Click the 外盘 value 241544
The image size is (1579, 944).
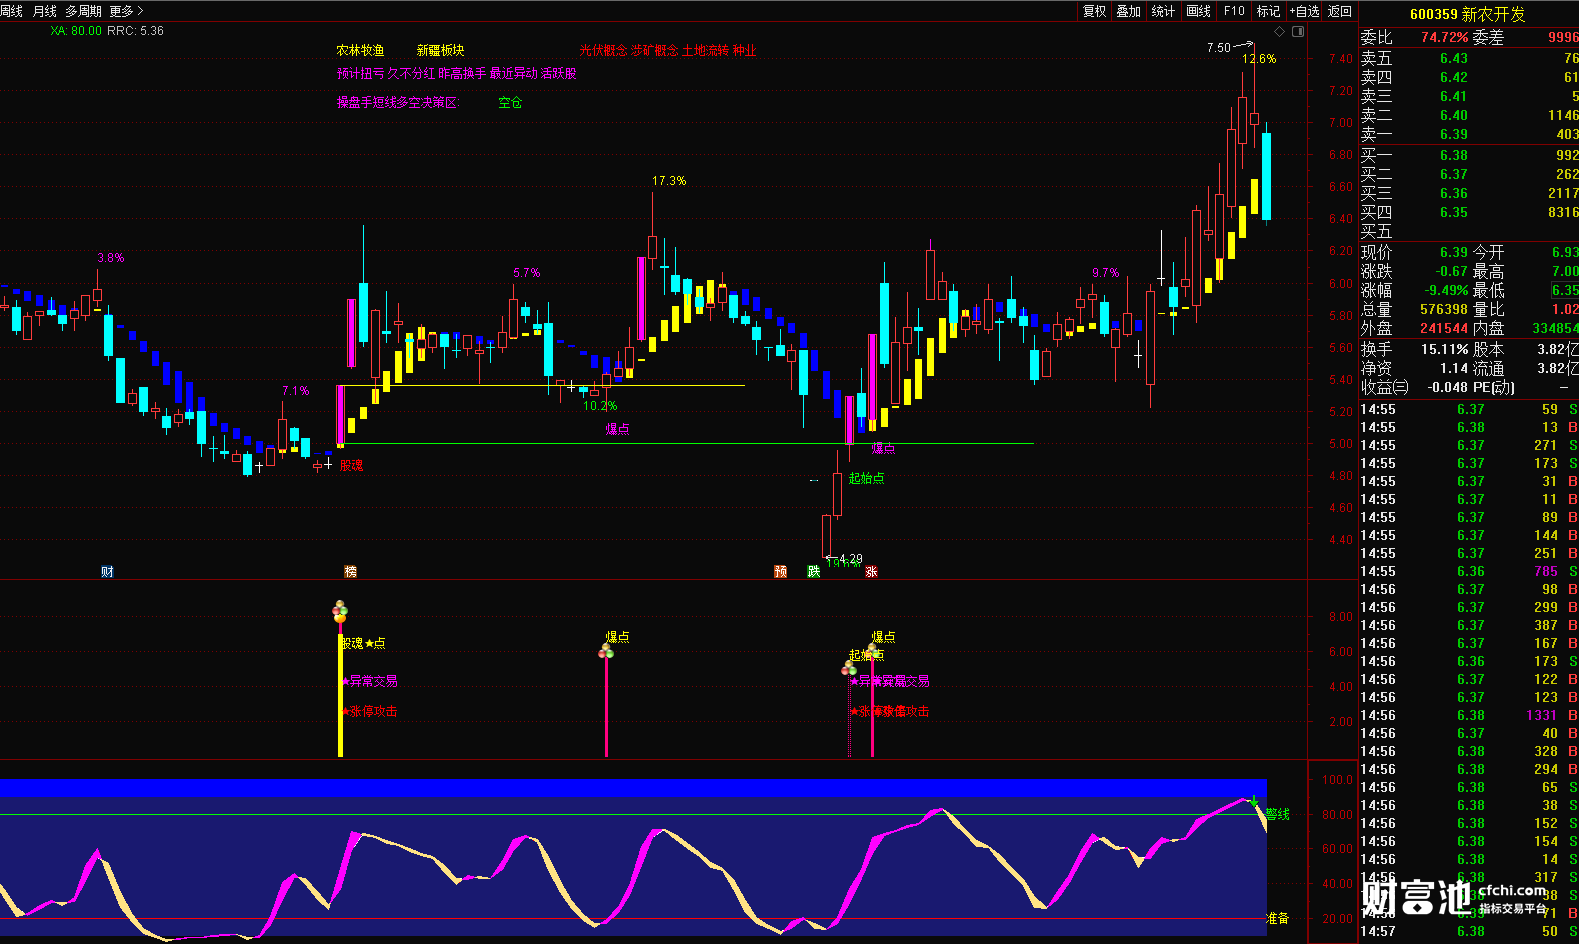(x=1444, y=328)
